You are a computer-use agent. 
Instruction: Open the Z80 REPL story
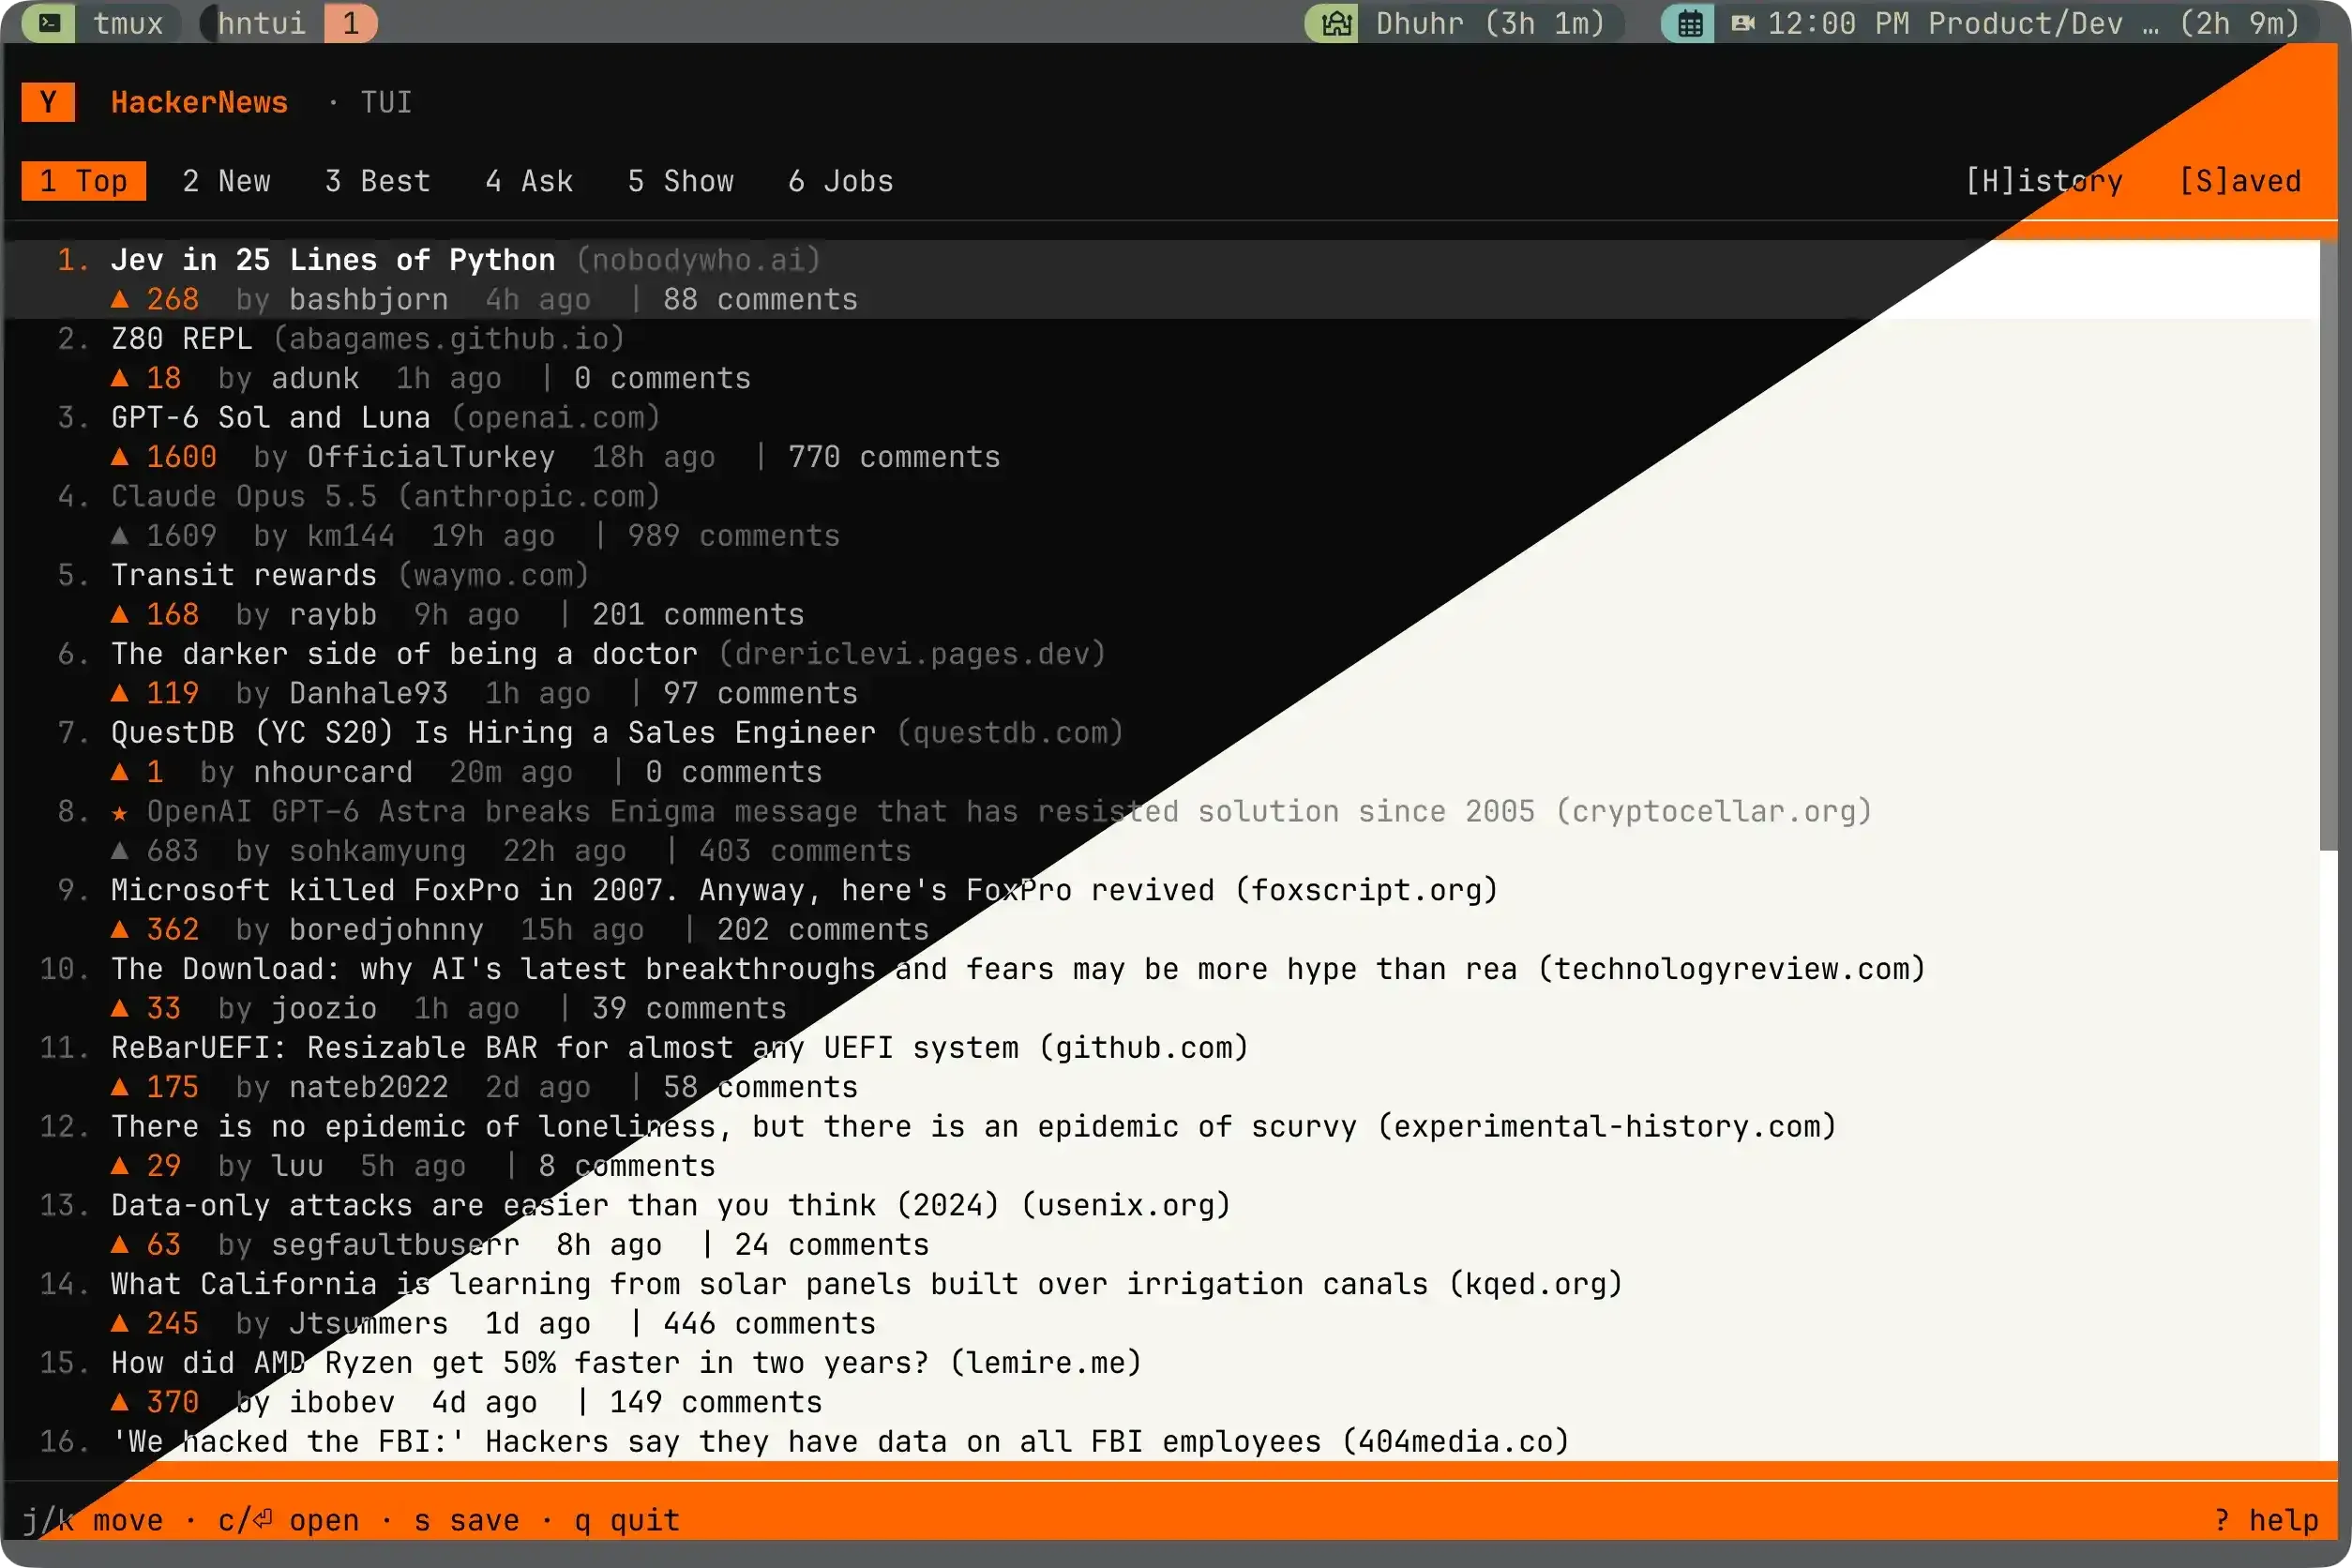182,339
